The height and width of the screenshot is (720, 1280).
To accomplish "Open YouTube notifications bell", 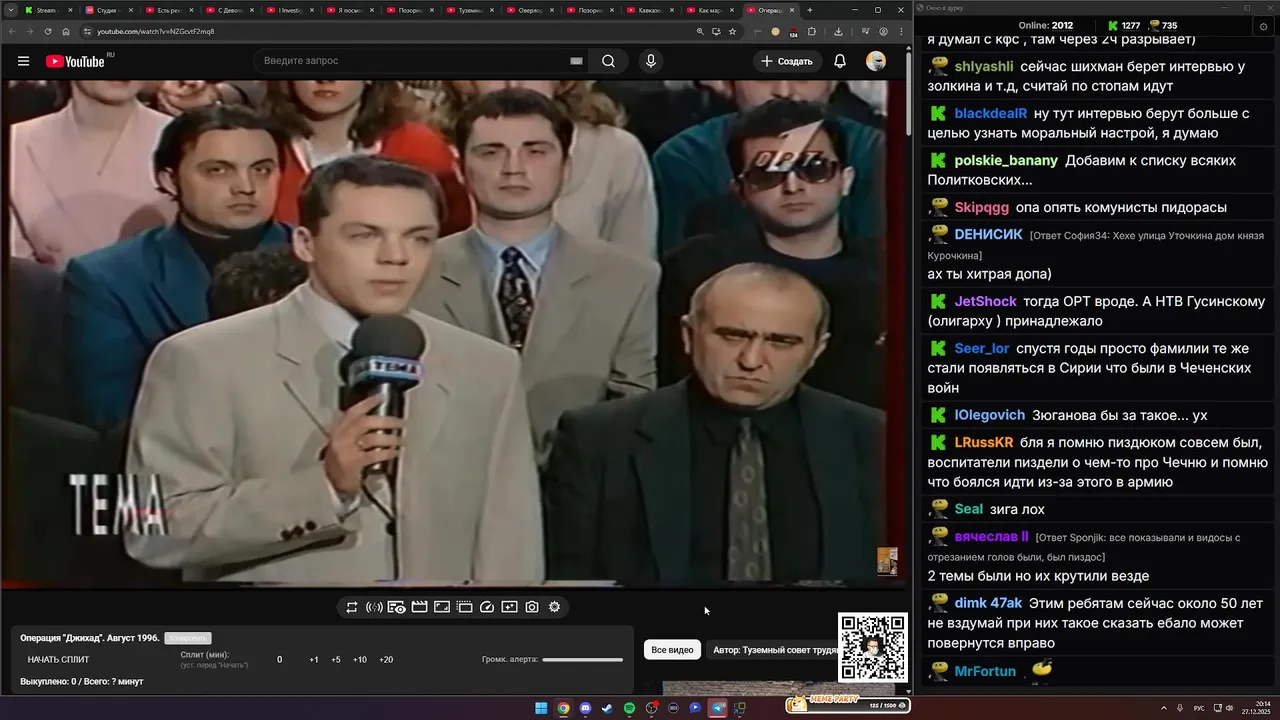I will click(x=840, y=61).
